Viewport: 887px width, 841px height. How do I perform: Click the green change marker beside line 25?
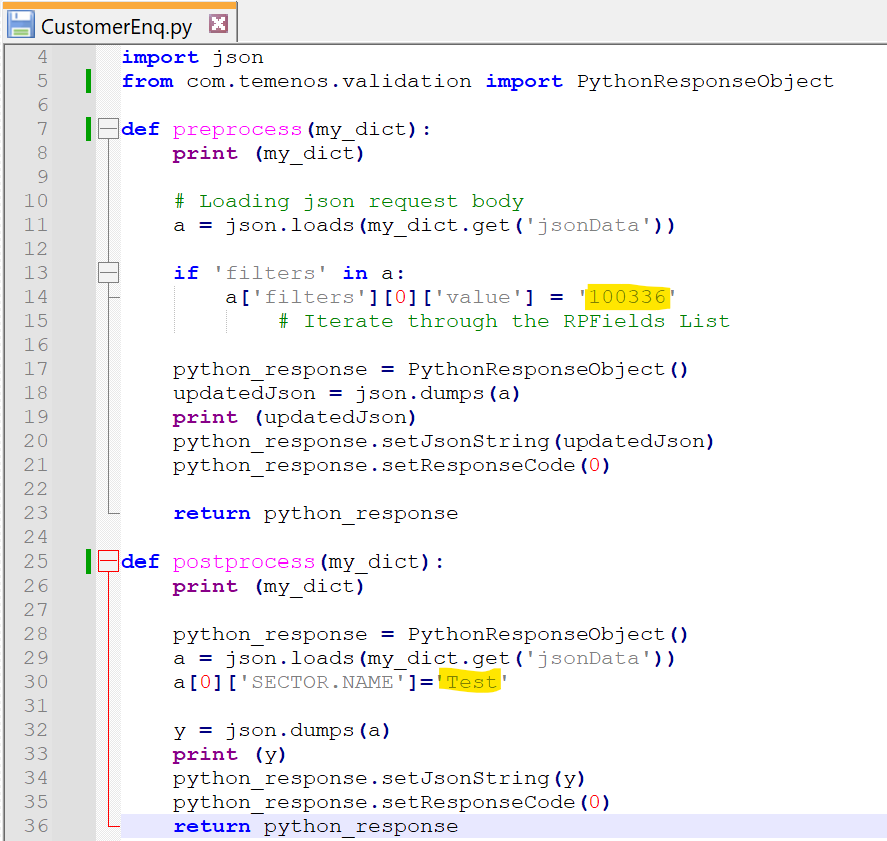point(89,562)
